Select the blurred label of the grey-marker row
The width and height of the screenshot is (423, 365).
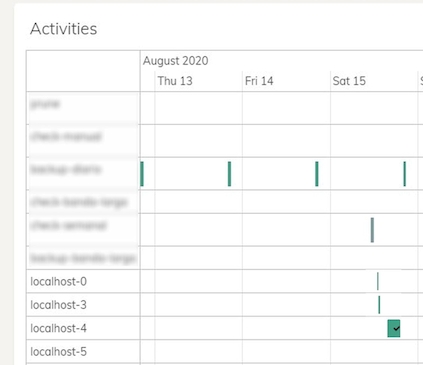(69, 226)
